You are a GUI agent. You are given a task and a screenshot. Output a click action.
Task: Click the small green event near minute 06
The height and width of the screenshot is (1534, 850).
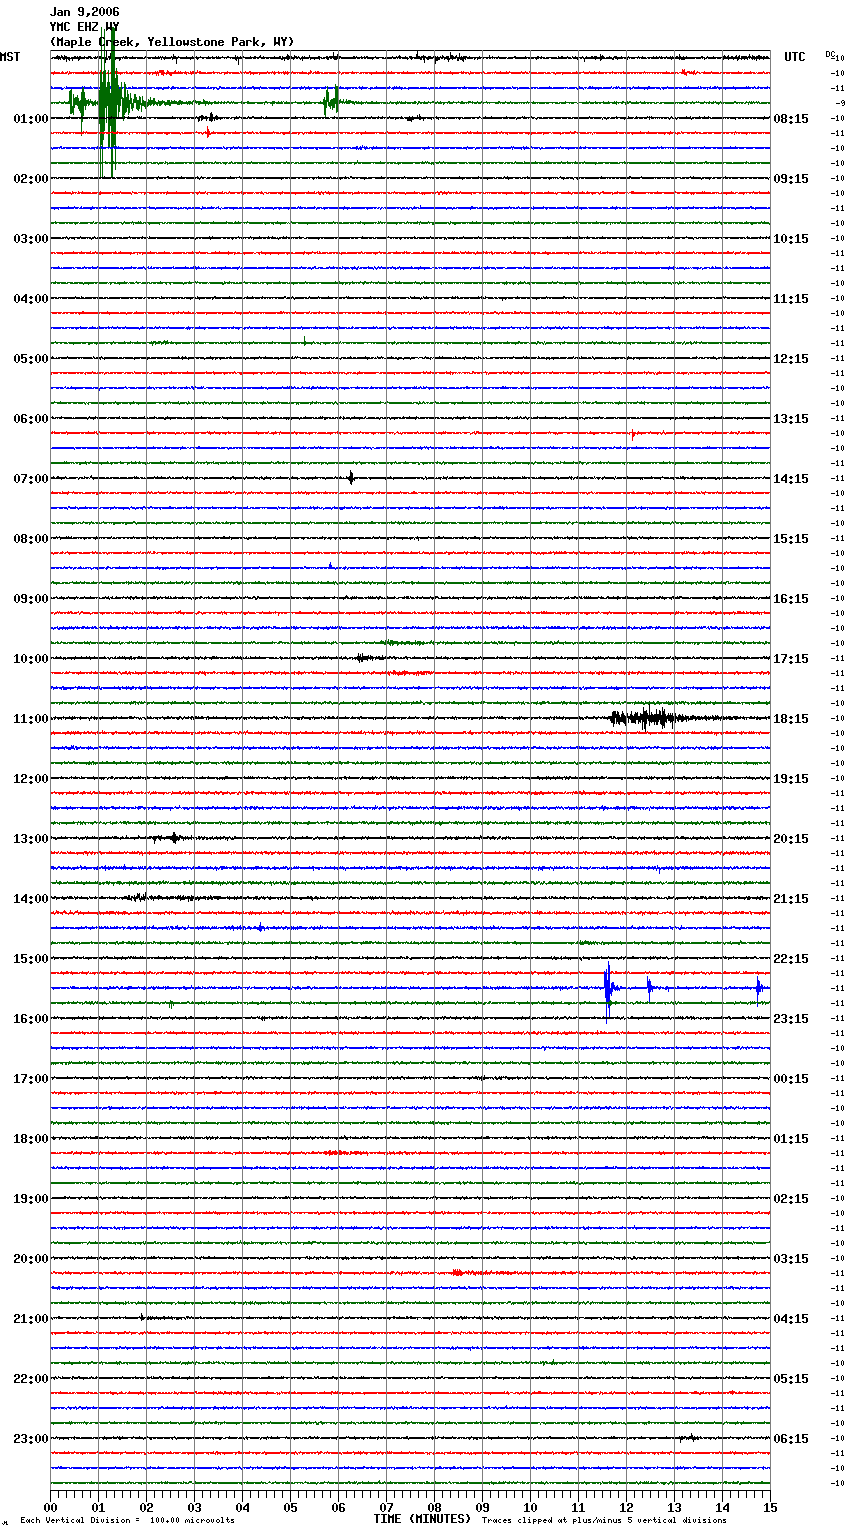tap(332, 100)
